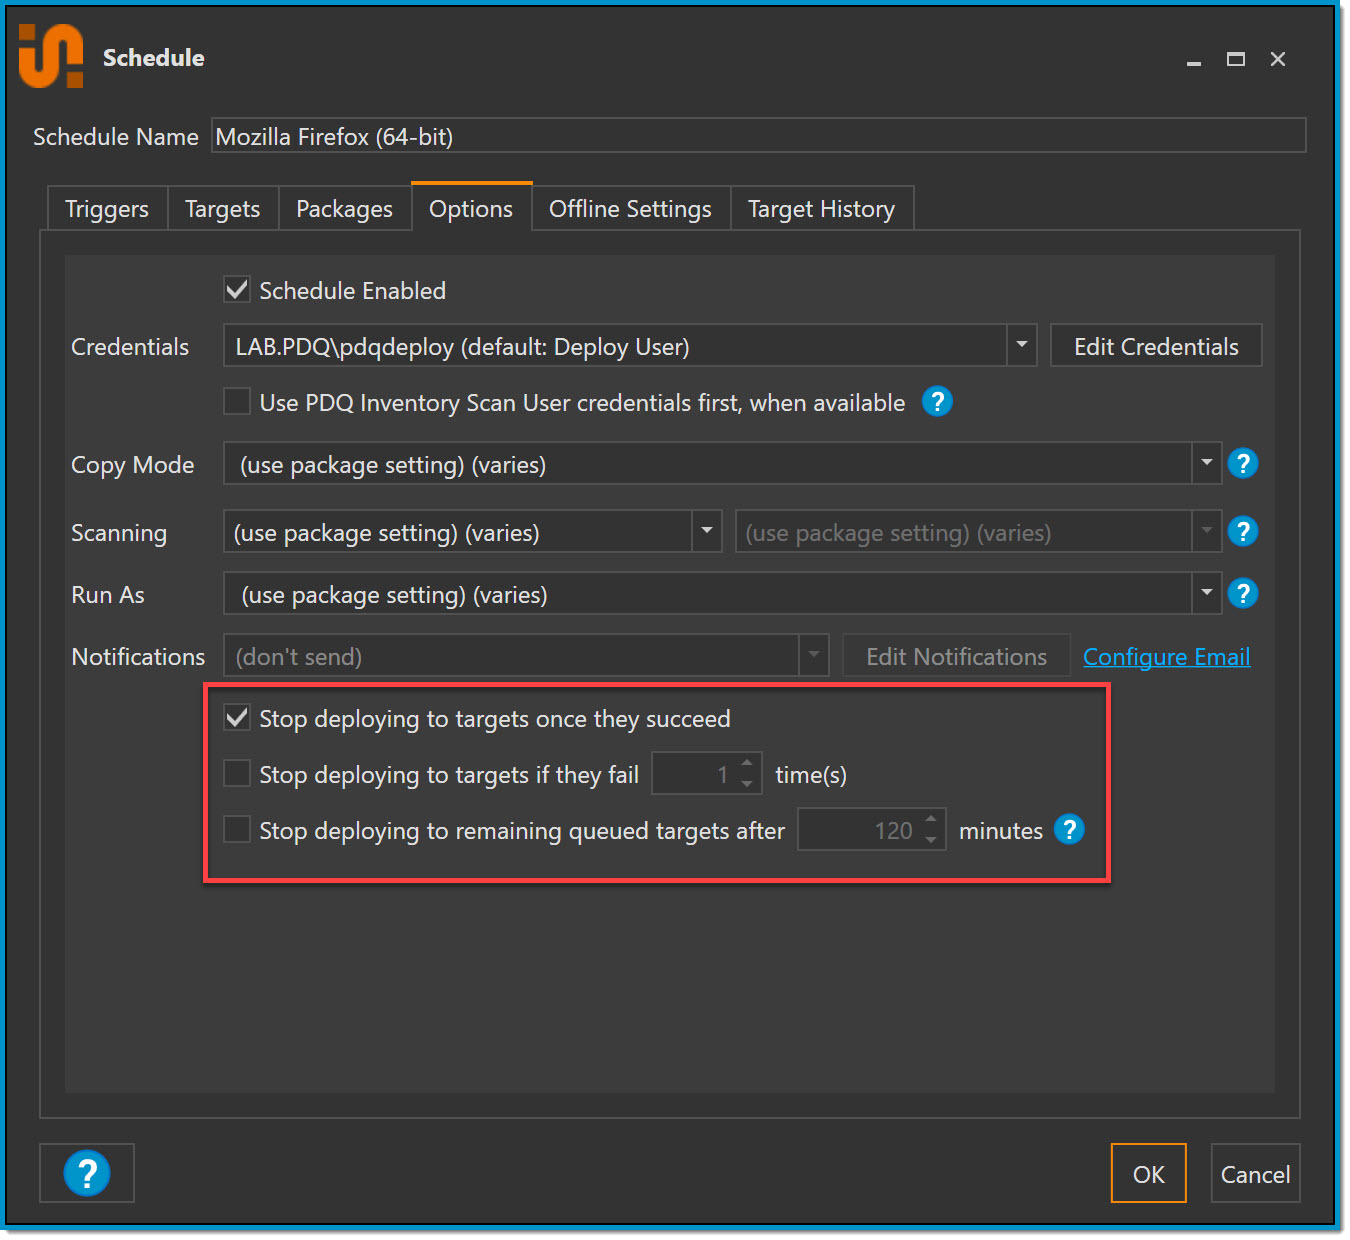1350x1240 pixels.
Task: Confirm with the OK button
Action: click(1148, 1173)
